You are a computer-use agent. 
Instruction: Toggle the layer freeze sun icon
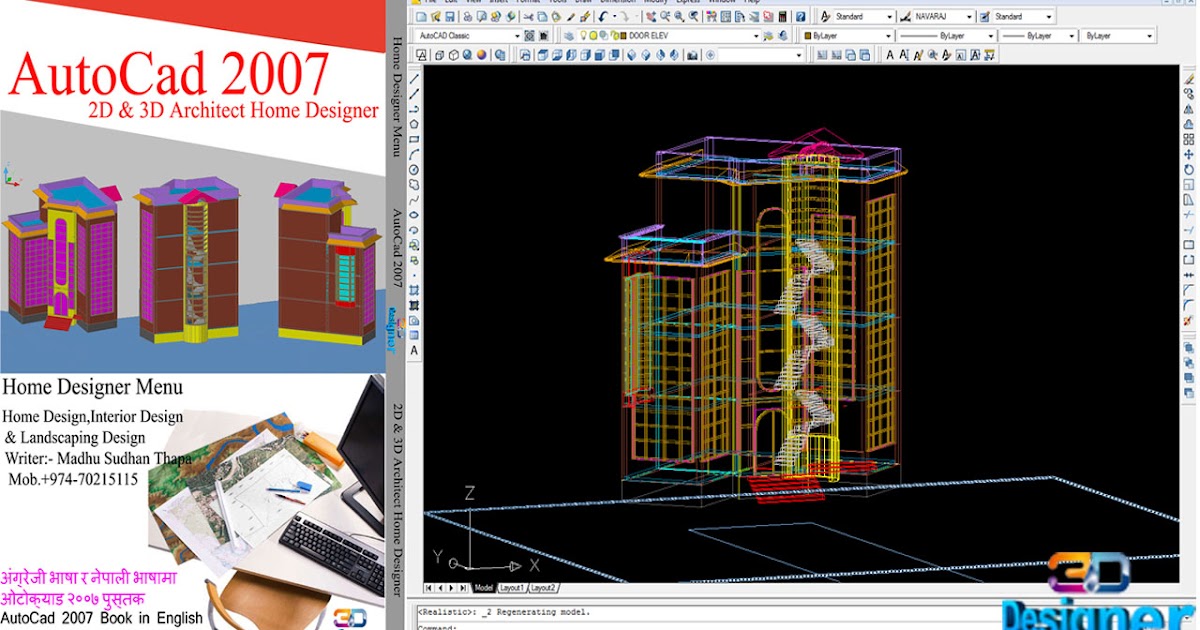pyautogui.click(x=593, y=35)
